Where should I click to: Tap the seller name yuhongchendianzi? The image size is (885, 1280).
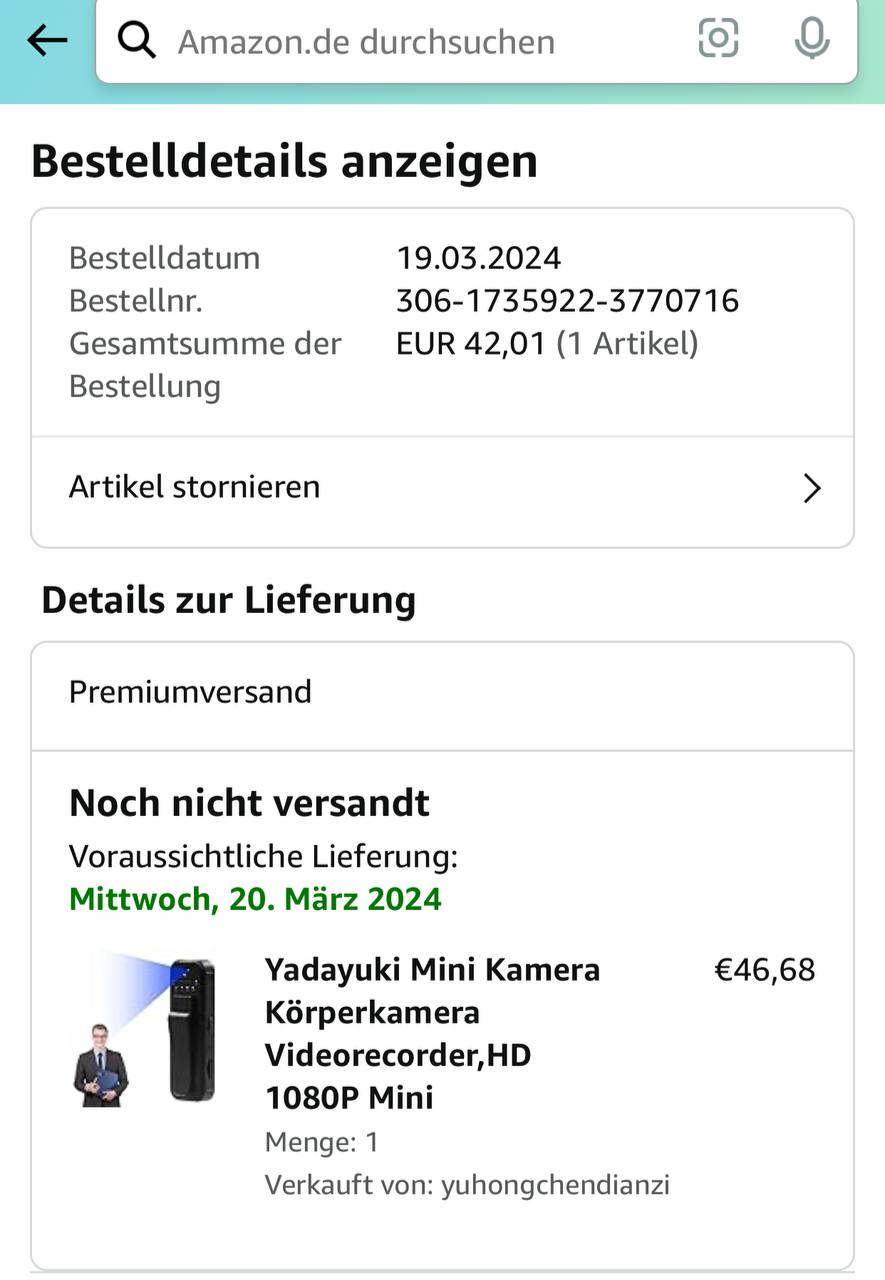[x=555, y=1185]
